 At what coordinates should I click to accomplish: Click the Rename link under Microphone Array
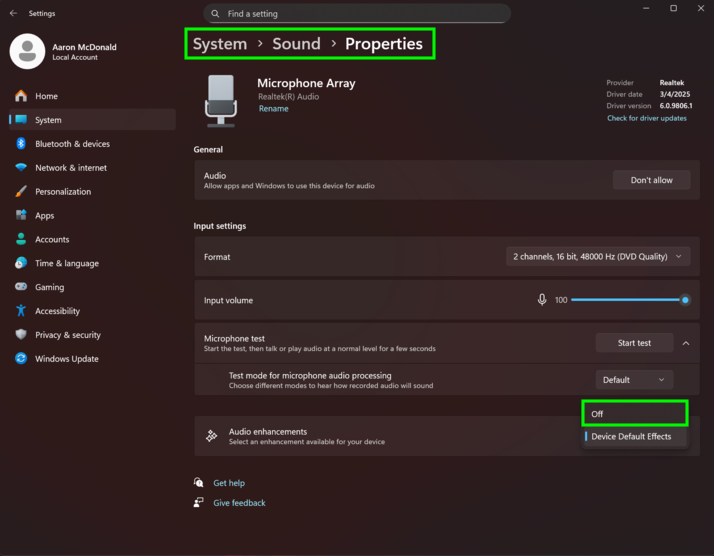(273, 109)
